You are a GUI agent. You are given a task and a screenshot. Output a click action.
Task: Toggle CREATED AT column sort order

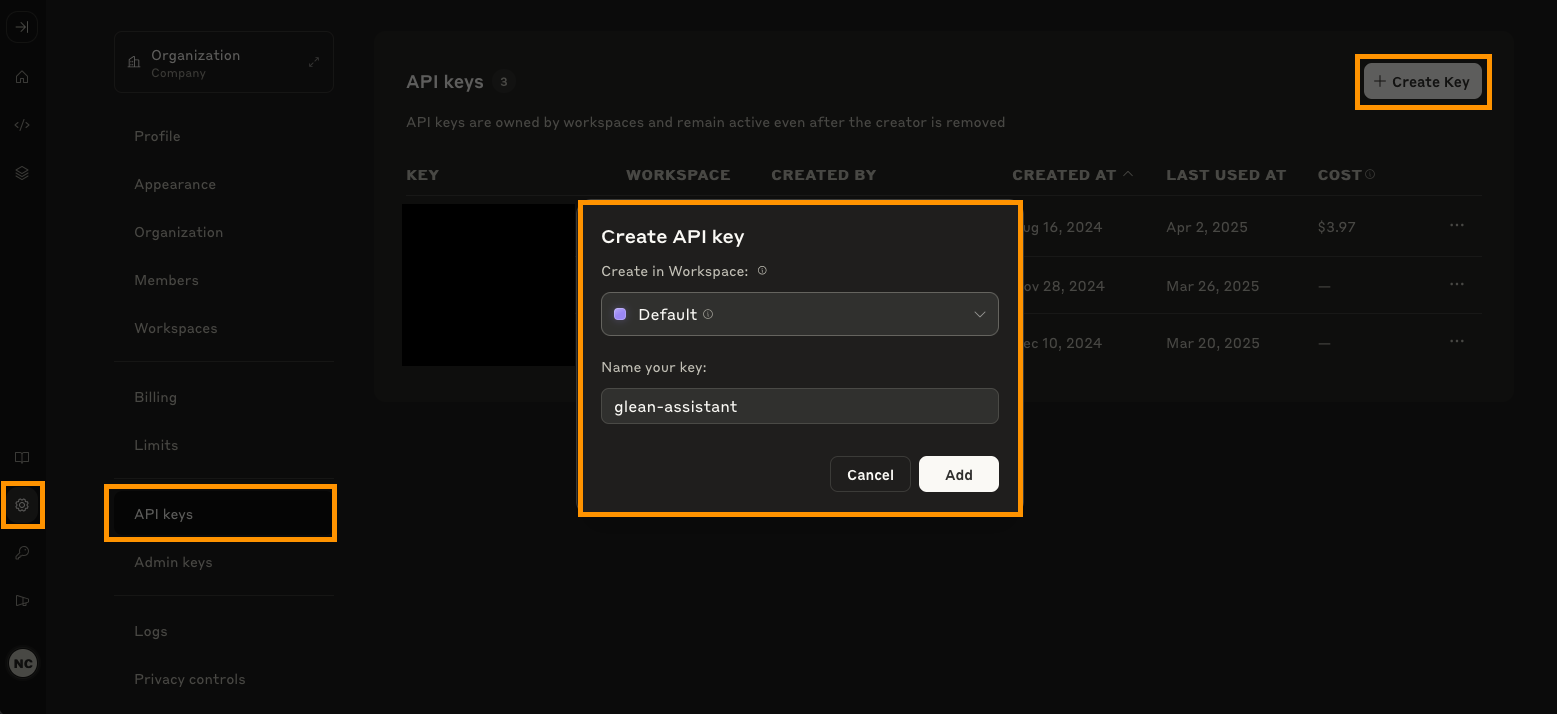(x=1072, y=174)
